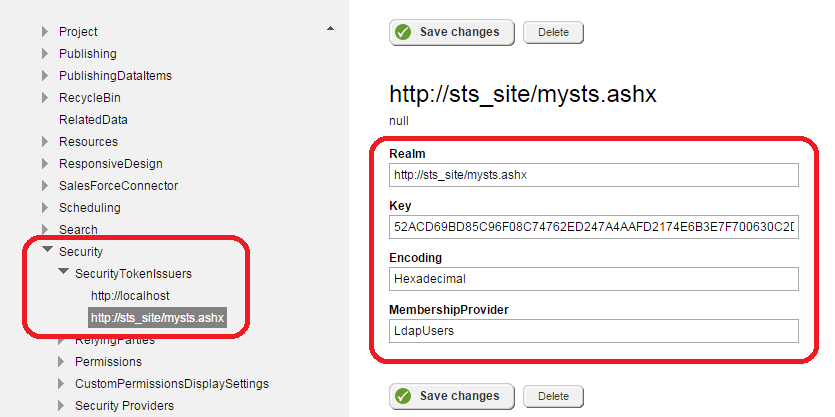Expand the Scheduling node arrow

[x=46, y=208]
